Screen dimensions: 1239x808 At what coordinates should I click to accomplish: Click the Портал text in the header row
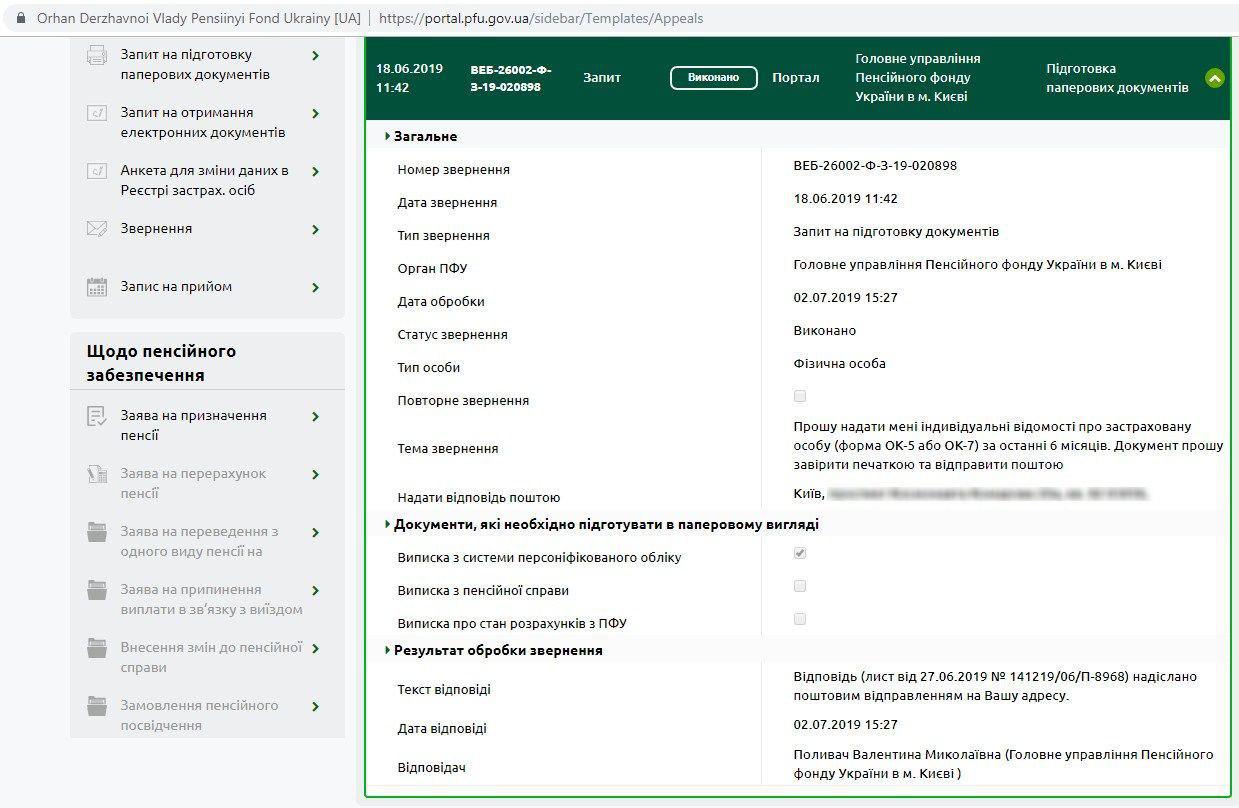tap(796, 78)
